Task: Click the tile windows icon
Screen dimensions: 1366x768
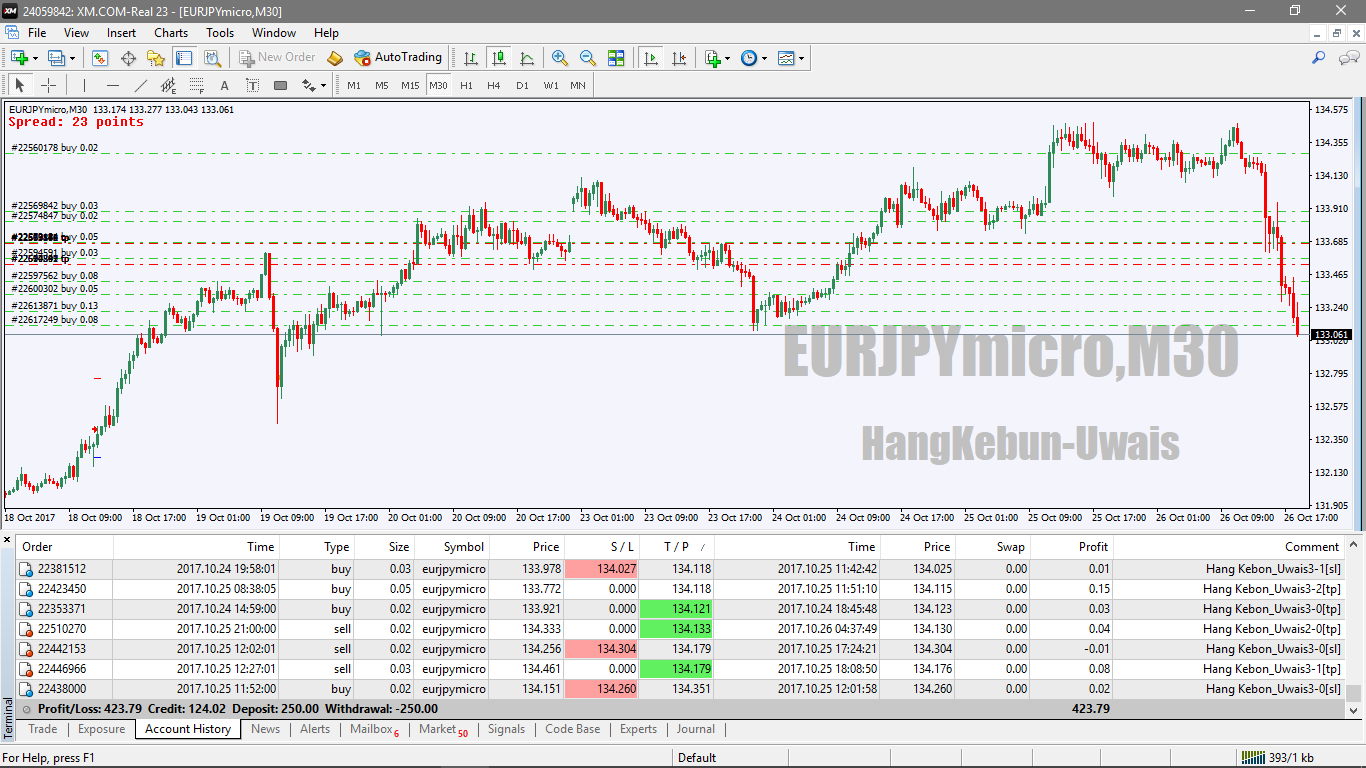Action: (x=616, y=58)
